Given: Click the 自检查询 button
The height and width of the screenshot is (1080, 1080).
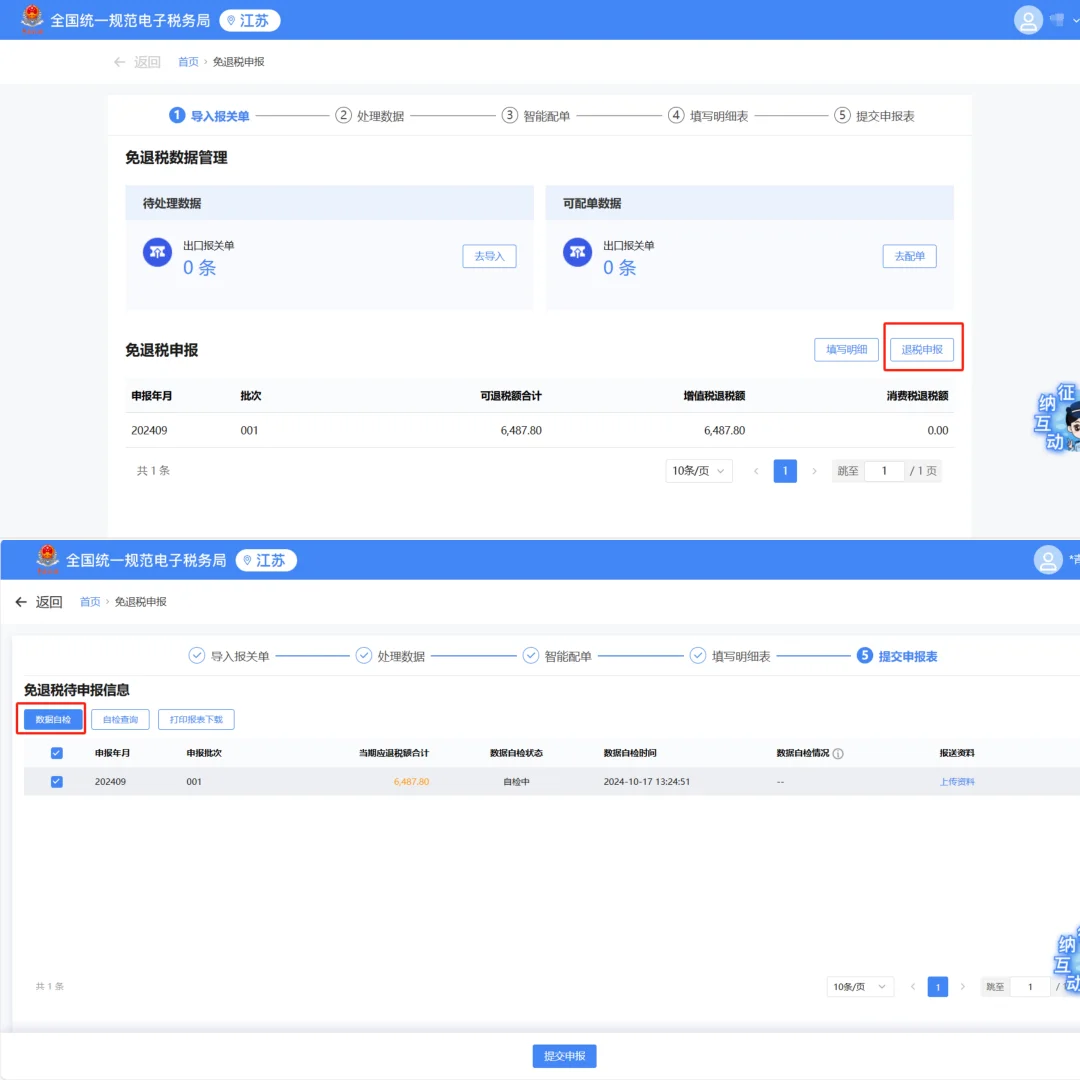Looking at the screenshot, I should click(121, 719).
